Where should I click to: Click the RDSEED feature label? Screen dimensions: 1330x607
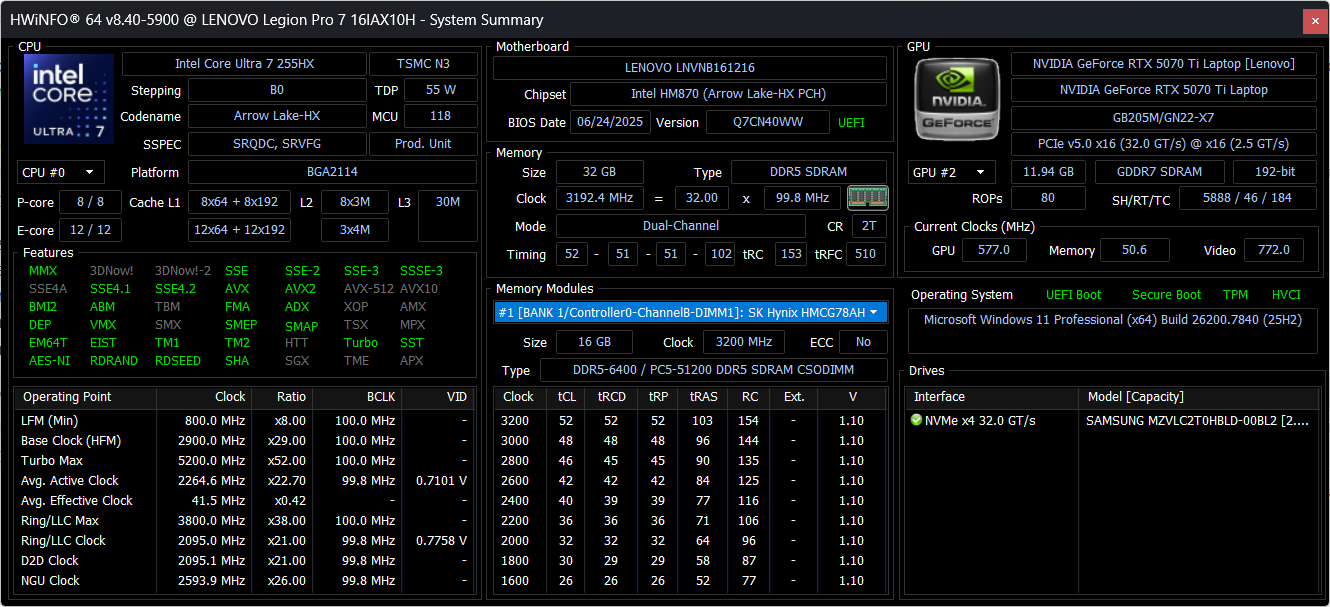click(178, 361)
